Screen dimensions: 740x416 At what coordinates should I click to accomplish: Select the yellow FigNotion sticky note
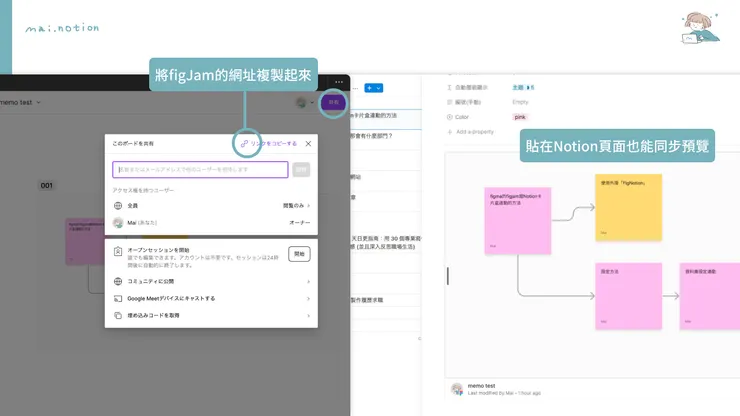pyautogui.click(x=628, y=207)
